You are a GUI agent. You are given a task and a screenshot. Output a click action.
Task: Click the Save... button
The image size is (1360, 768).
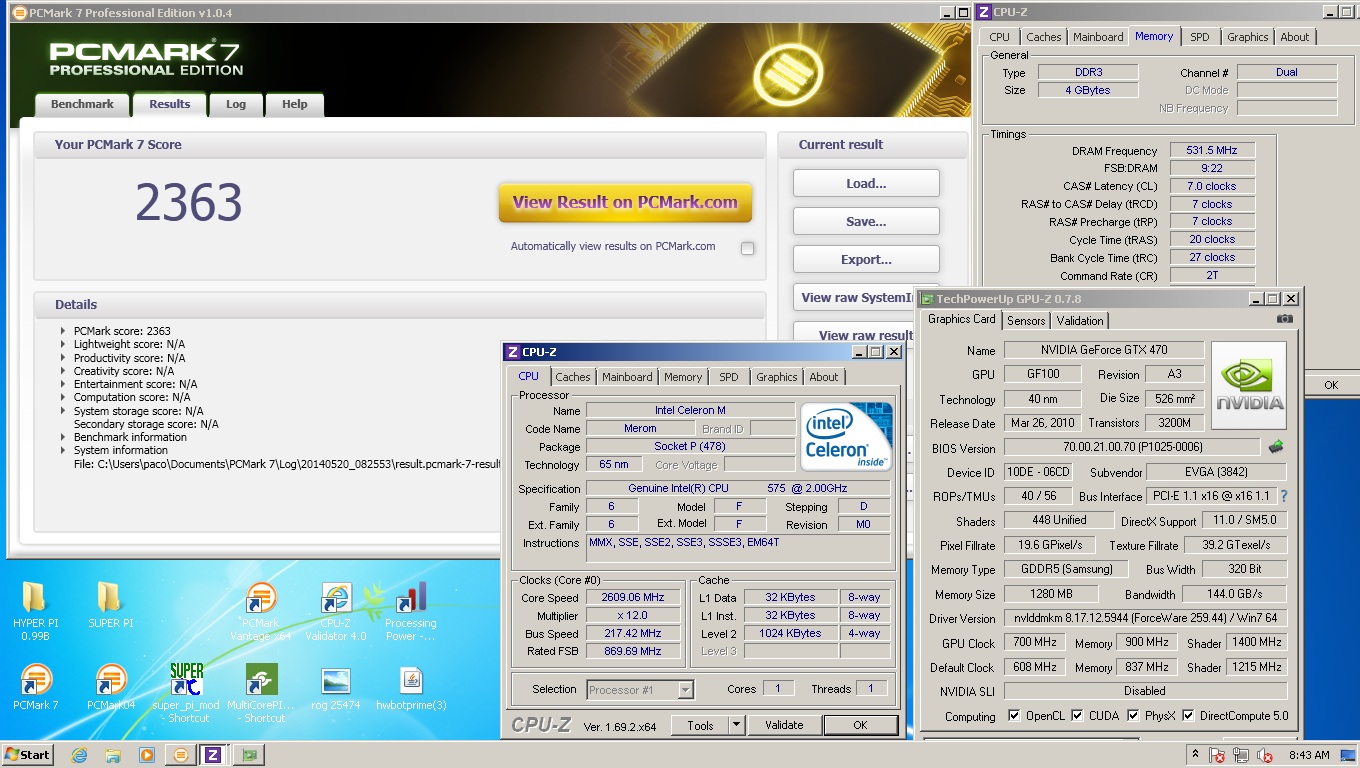tap(866, 221)
